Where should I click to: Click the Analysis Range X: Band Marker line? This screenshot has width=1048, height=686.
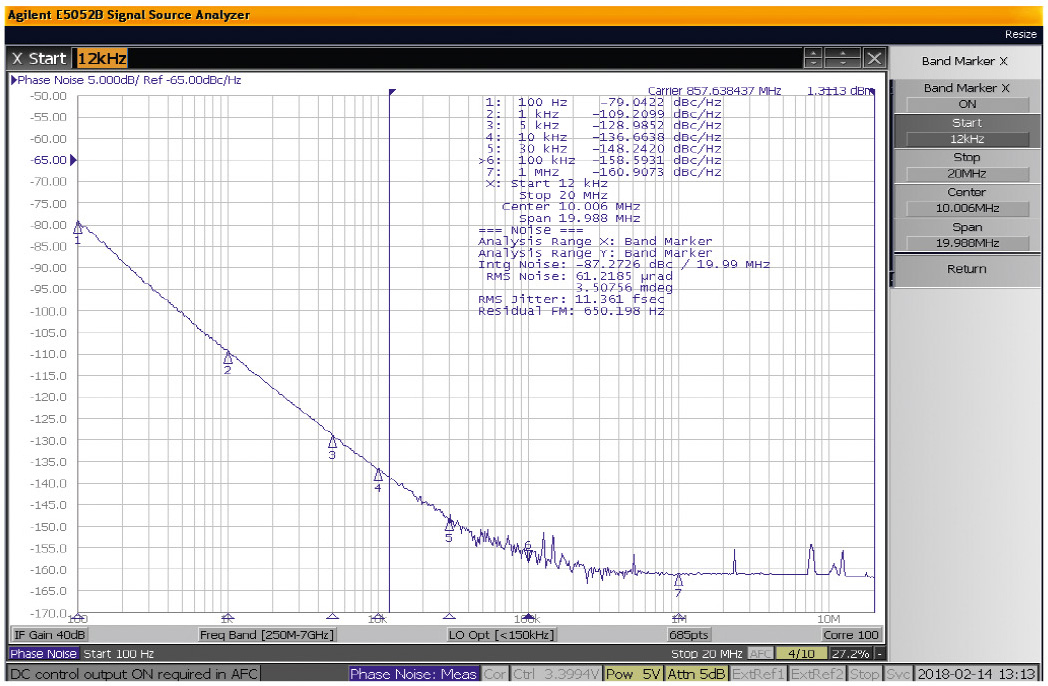click(x=595, y=241)
